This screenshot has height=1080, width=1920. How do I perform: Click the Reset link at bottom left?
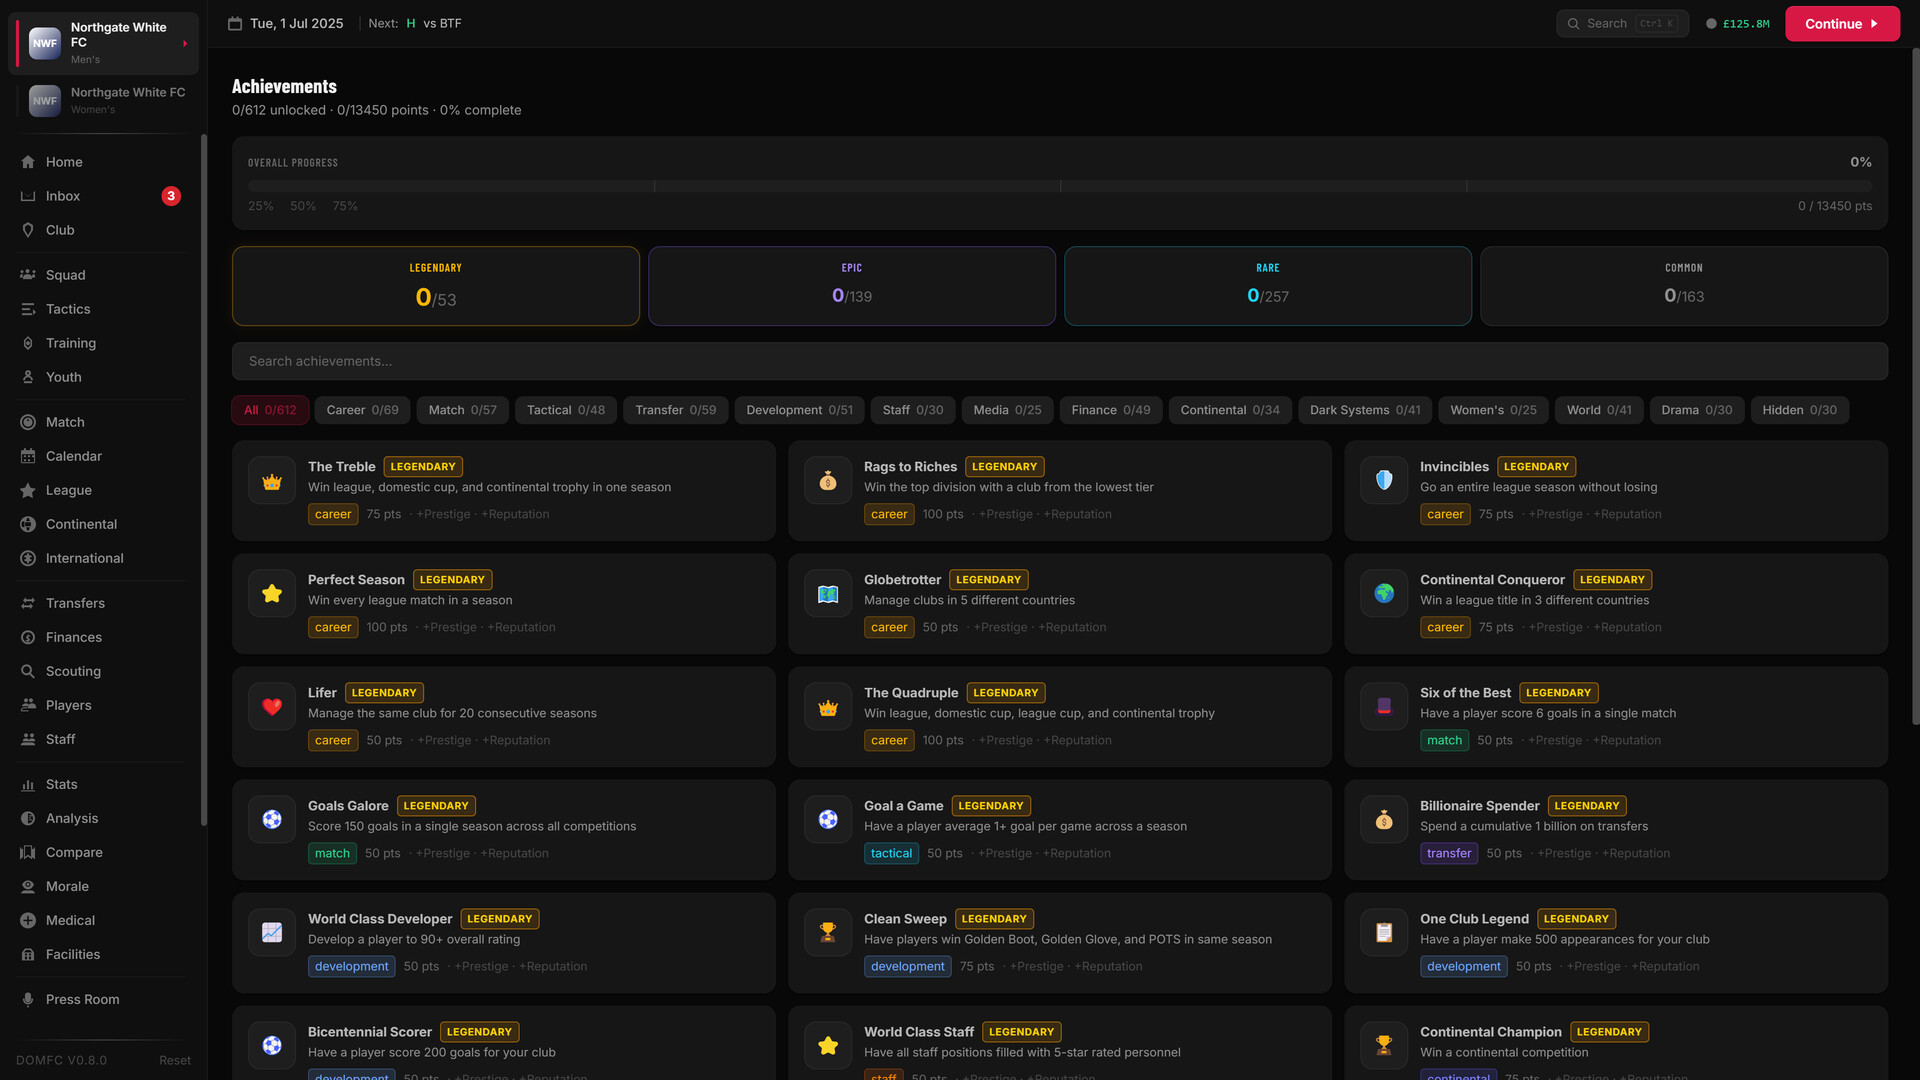(175, 1060)
